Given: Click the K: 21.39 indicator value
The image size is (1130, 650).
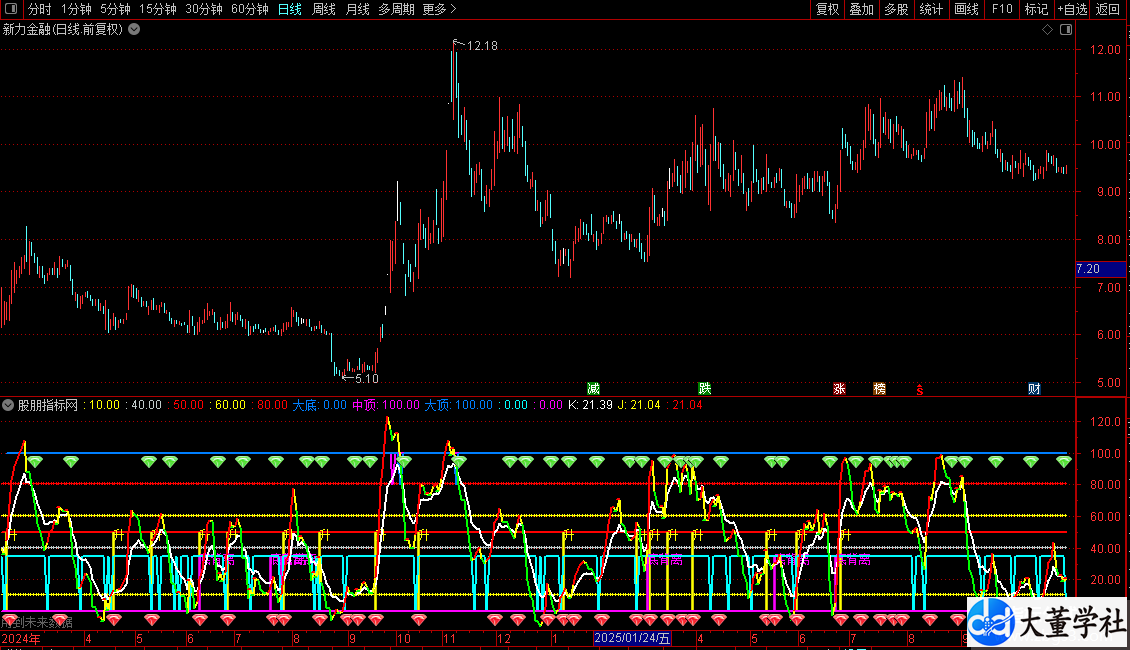Looking at the screenshot, I should click(x=590, y=405).
